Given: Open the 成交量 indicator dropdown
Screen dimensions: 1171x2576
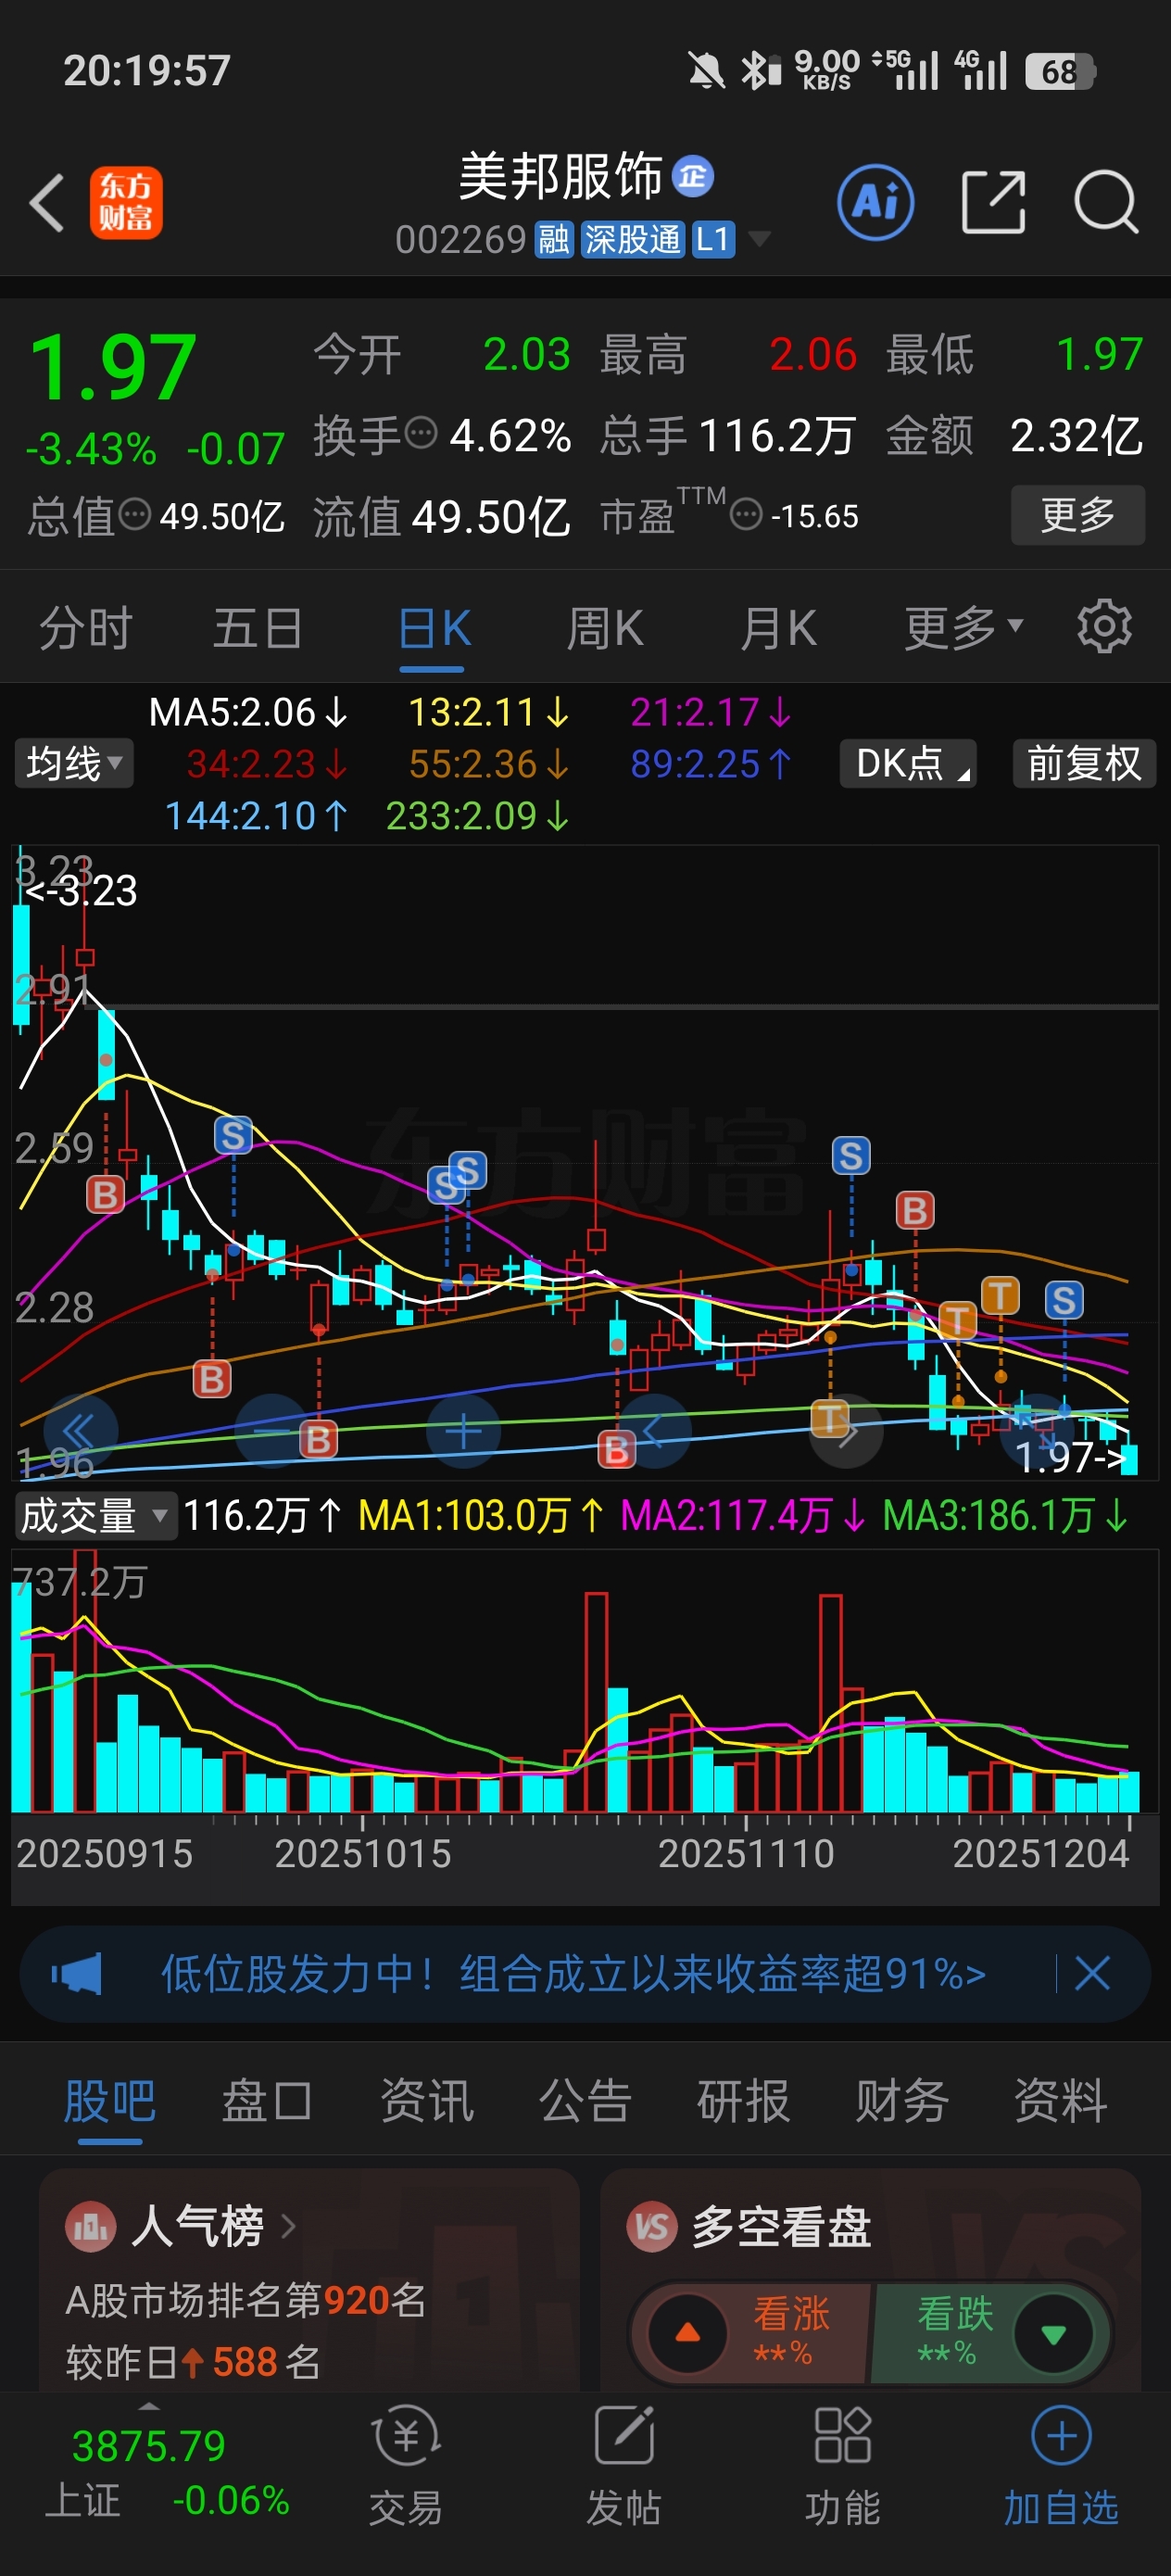Looking at the screenshot, I should point(96,1515).
